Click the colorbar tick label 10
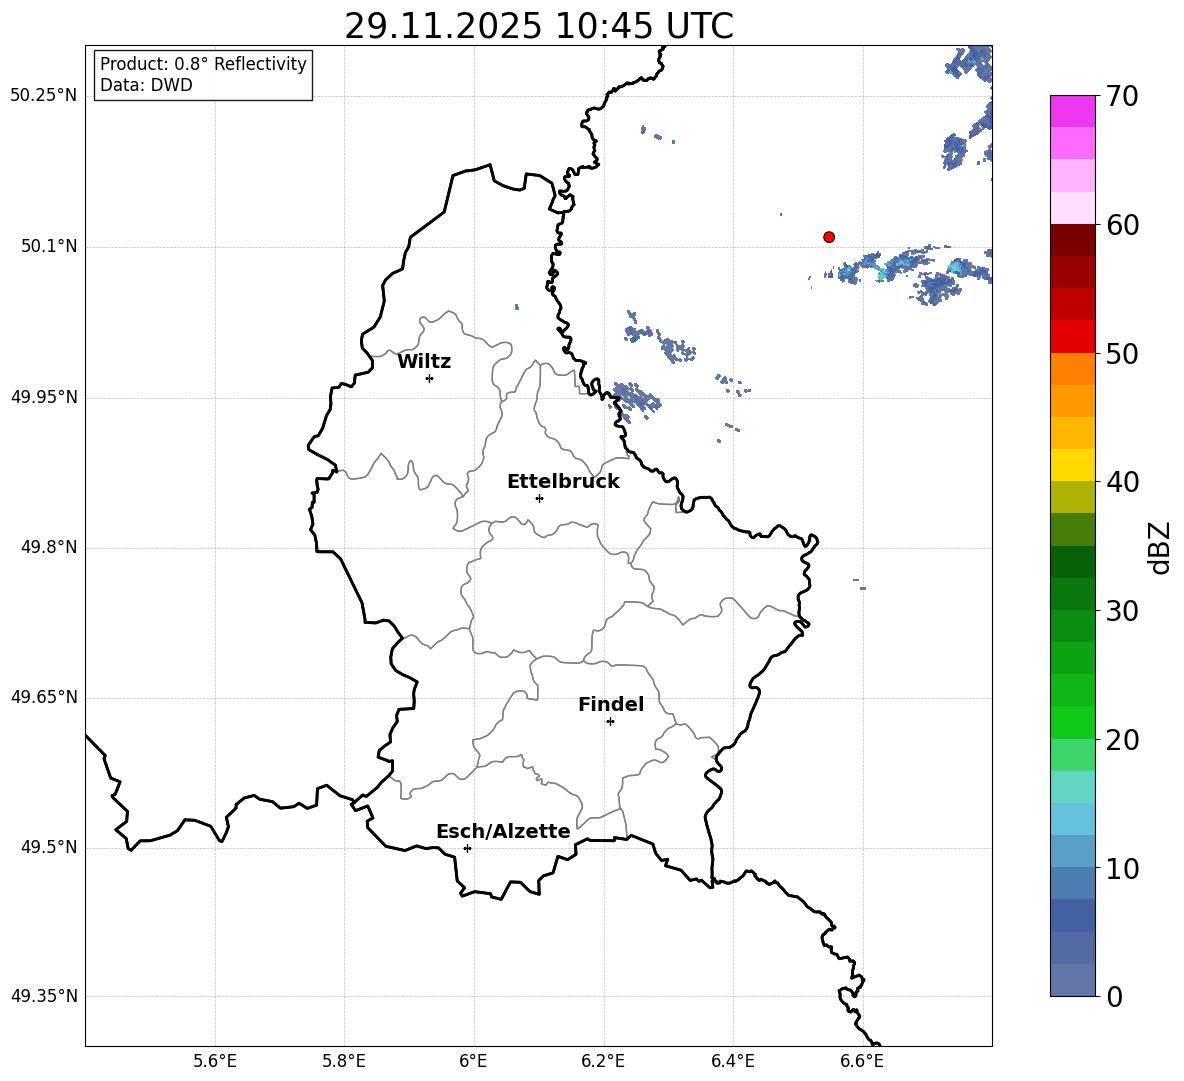The width and height of the screenshot is (1184, 1081). 1122,868
